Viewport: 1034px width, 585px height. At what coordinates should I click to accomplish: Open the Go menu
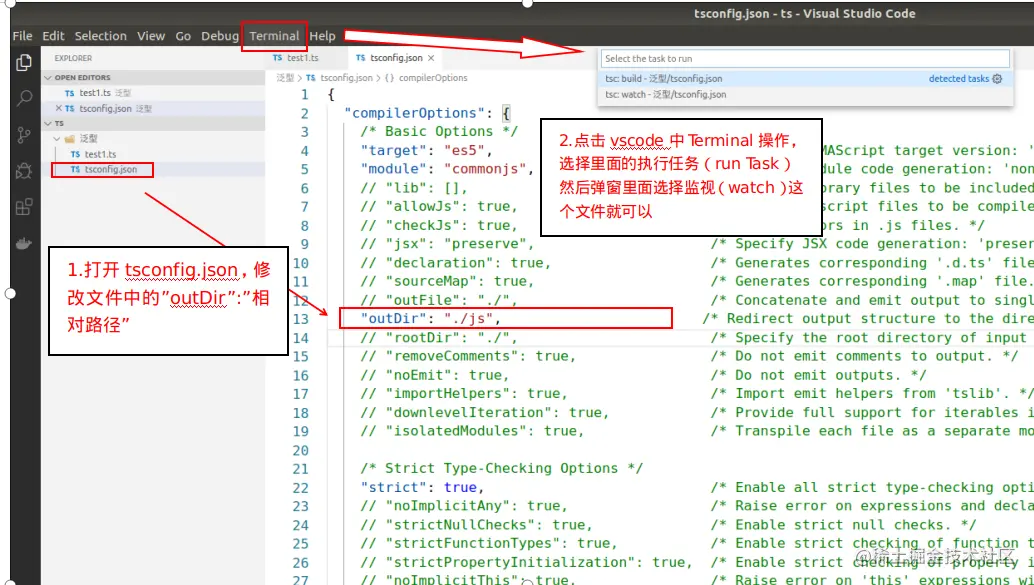click(x=183, y=36)
